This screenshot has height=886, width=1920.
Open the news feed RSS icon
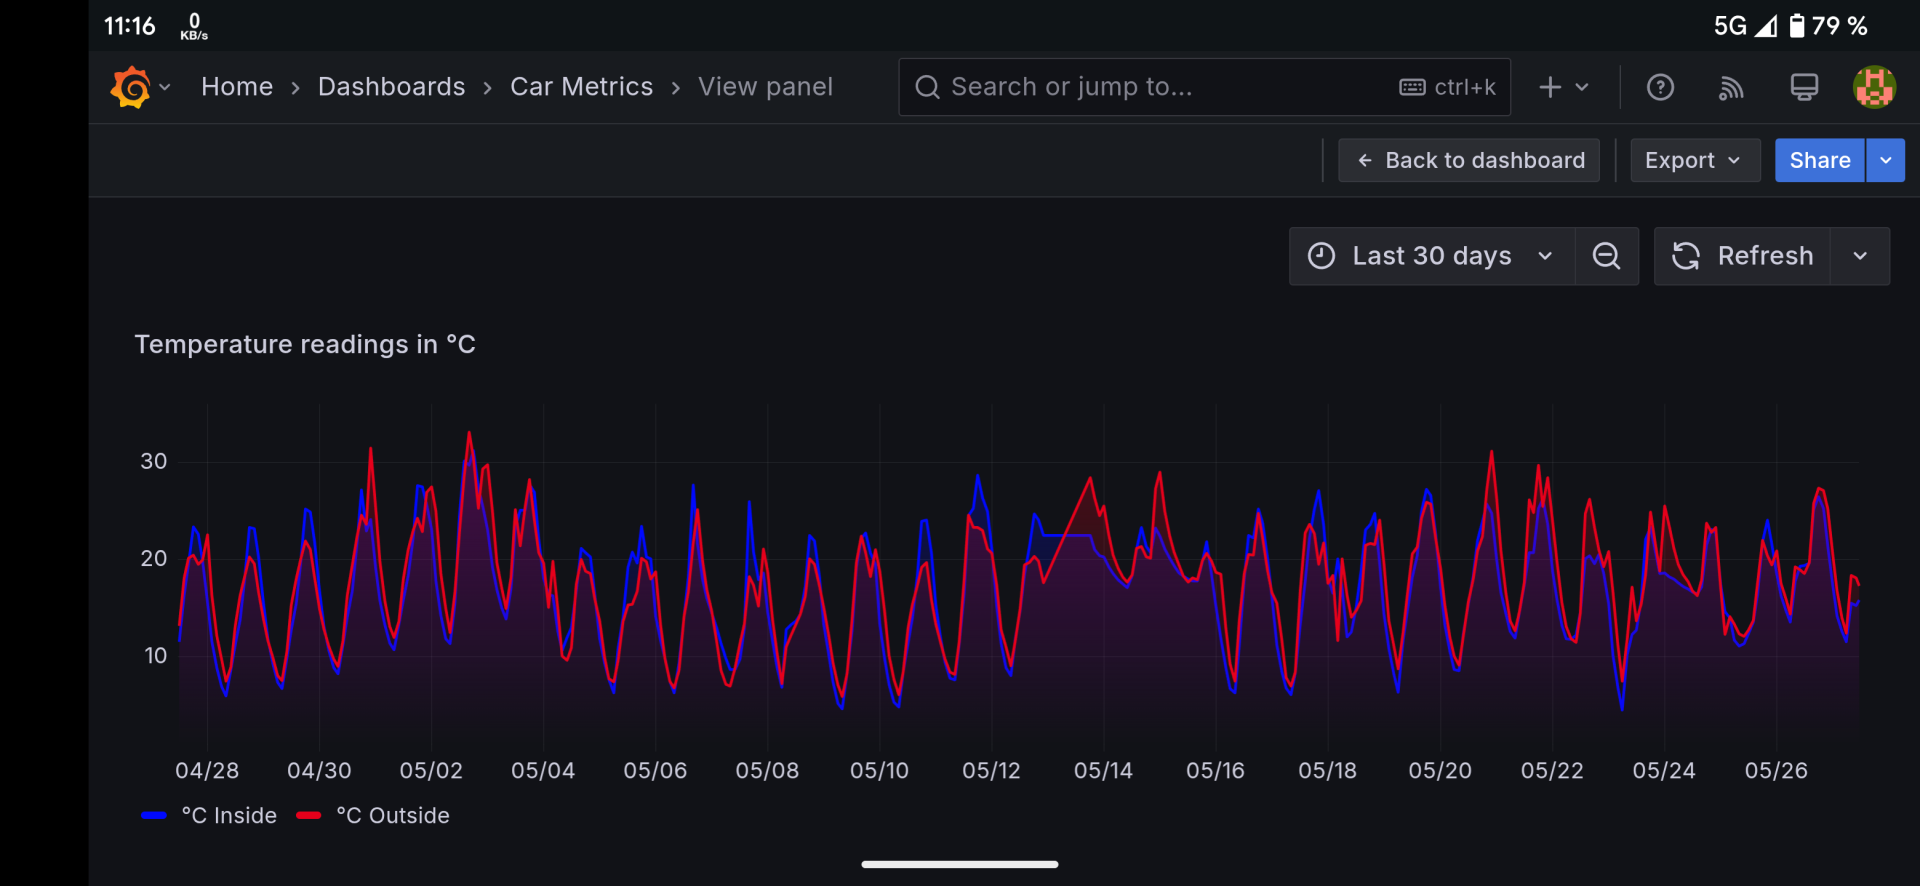pos(1731,88)
